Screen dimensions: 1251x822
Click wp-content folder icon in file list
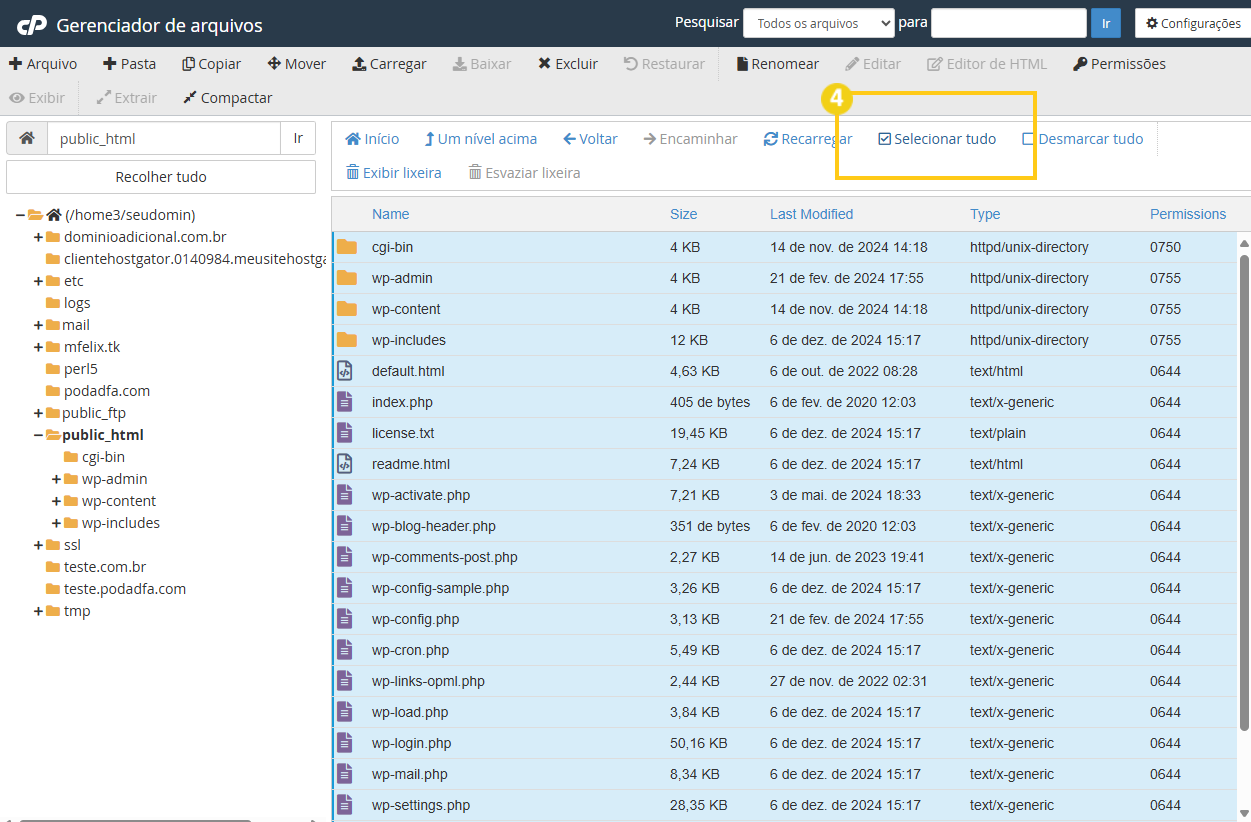point(346,309)
